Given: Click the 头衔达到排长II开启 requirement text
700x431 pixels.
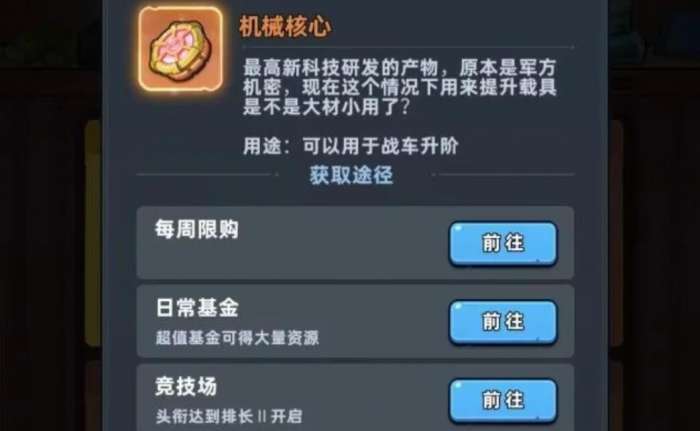Looking at the screenshot, I should tap(229, 416).
